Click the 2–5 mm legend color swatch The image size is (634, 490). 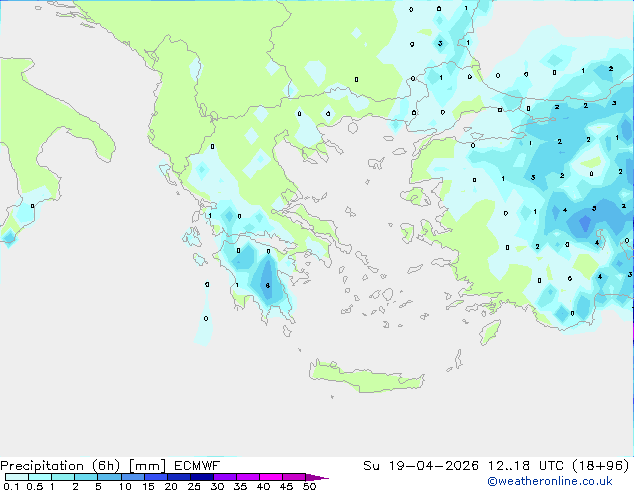click(x=86, y=477)
